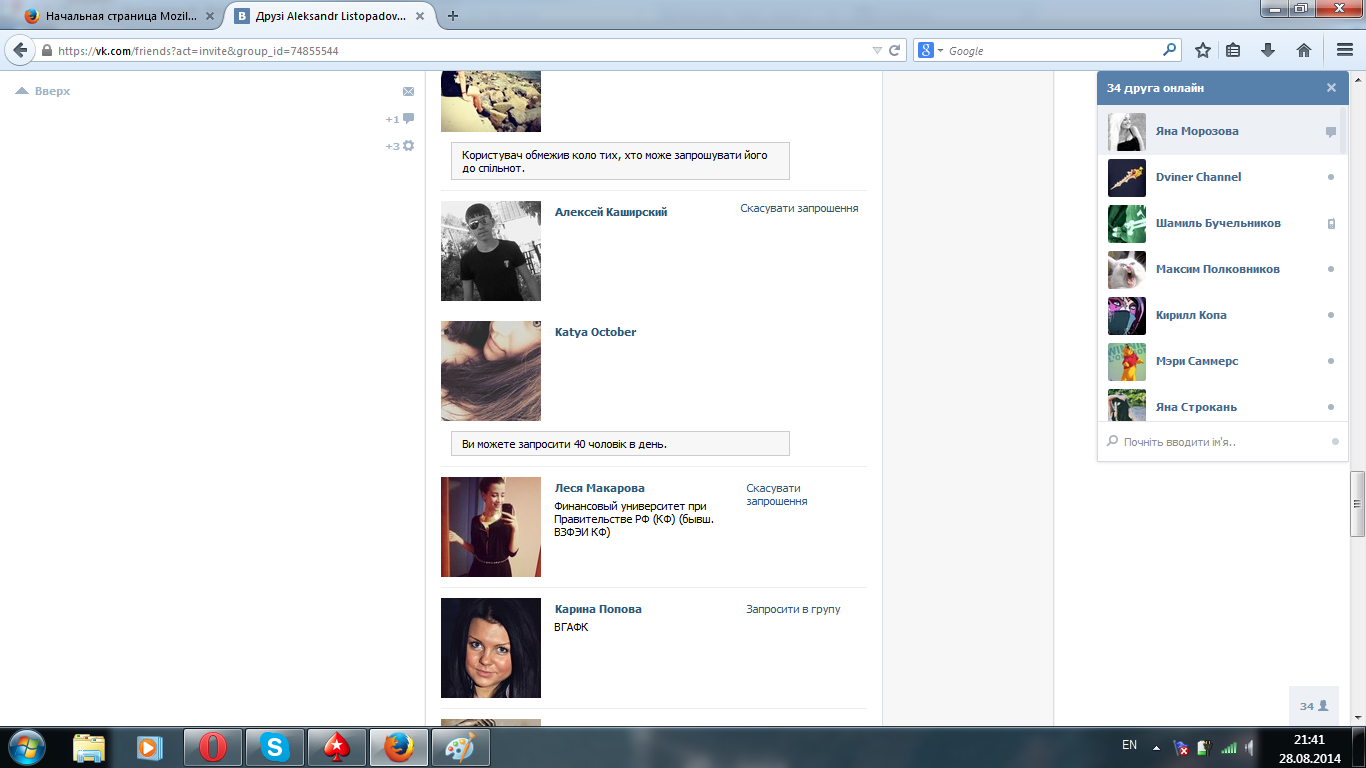Viewport: 1366px width, 768px height.
Task: Click Карина Попова photo thumbnail
Action: (x=491, y=648)
